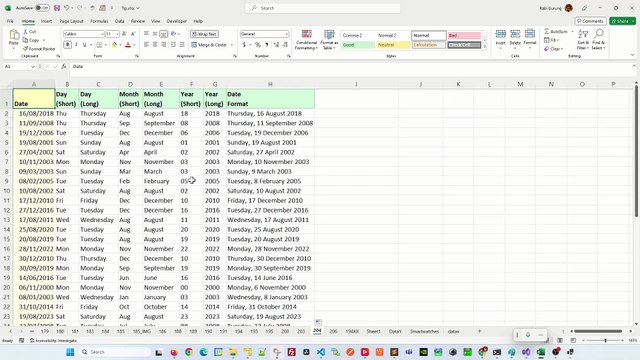Apply the Calculation cell style
This screenshot has width=640, height=360.
point(429,45)
